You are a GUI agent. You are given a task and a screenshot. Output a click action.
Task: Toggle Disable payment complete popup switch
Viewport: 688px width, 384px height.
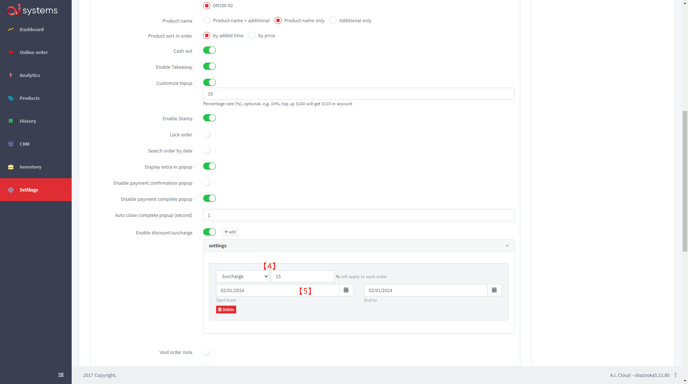point(209,198)
